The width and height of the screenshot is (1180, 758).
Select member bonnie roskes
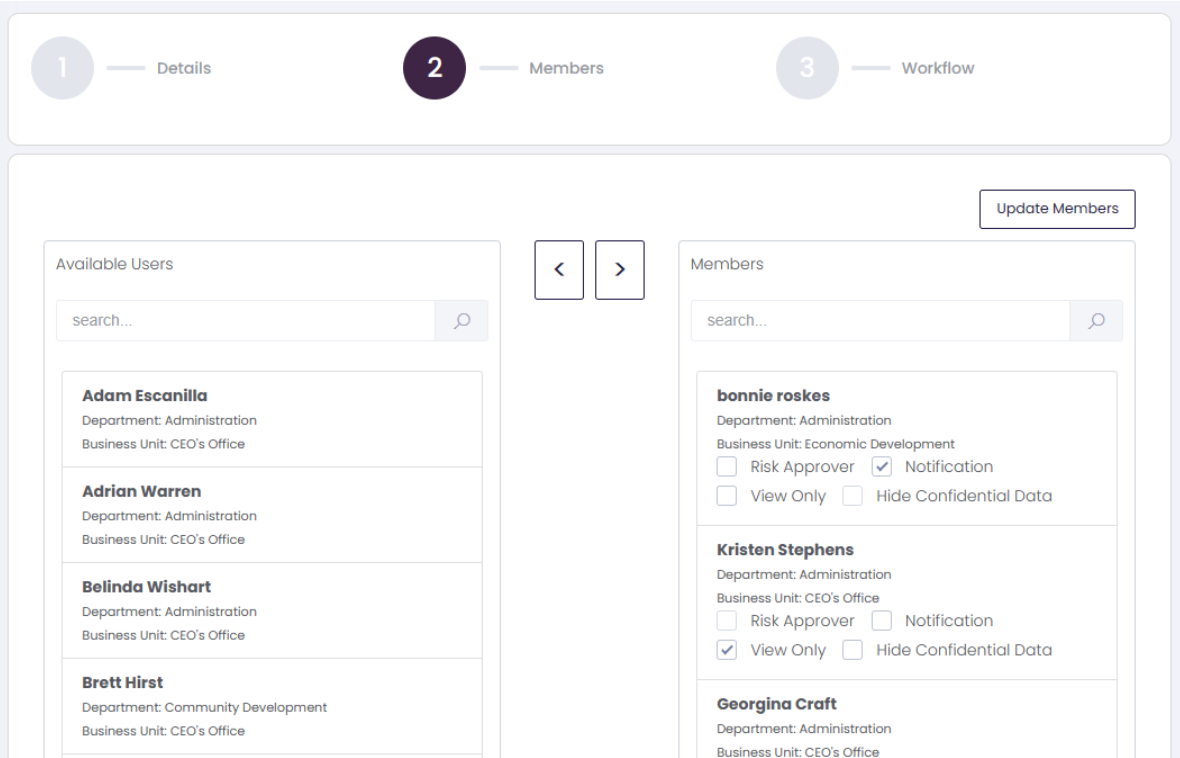[907, 449]
